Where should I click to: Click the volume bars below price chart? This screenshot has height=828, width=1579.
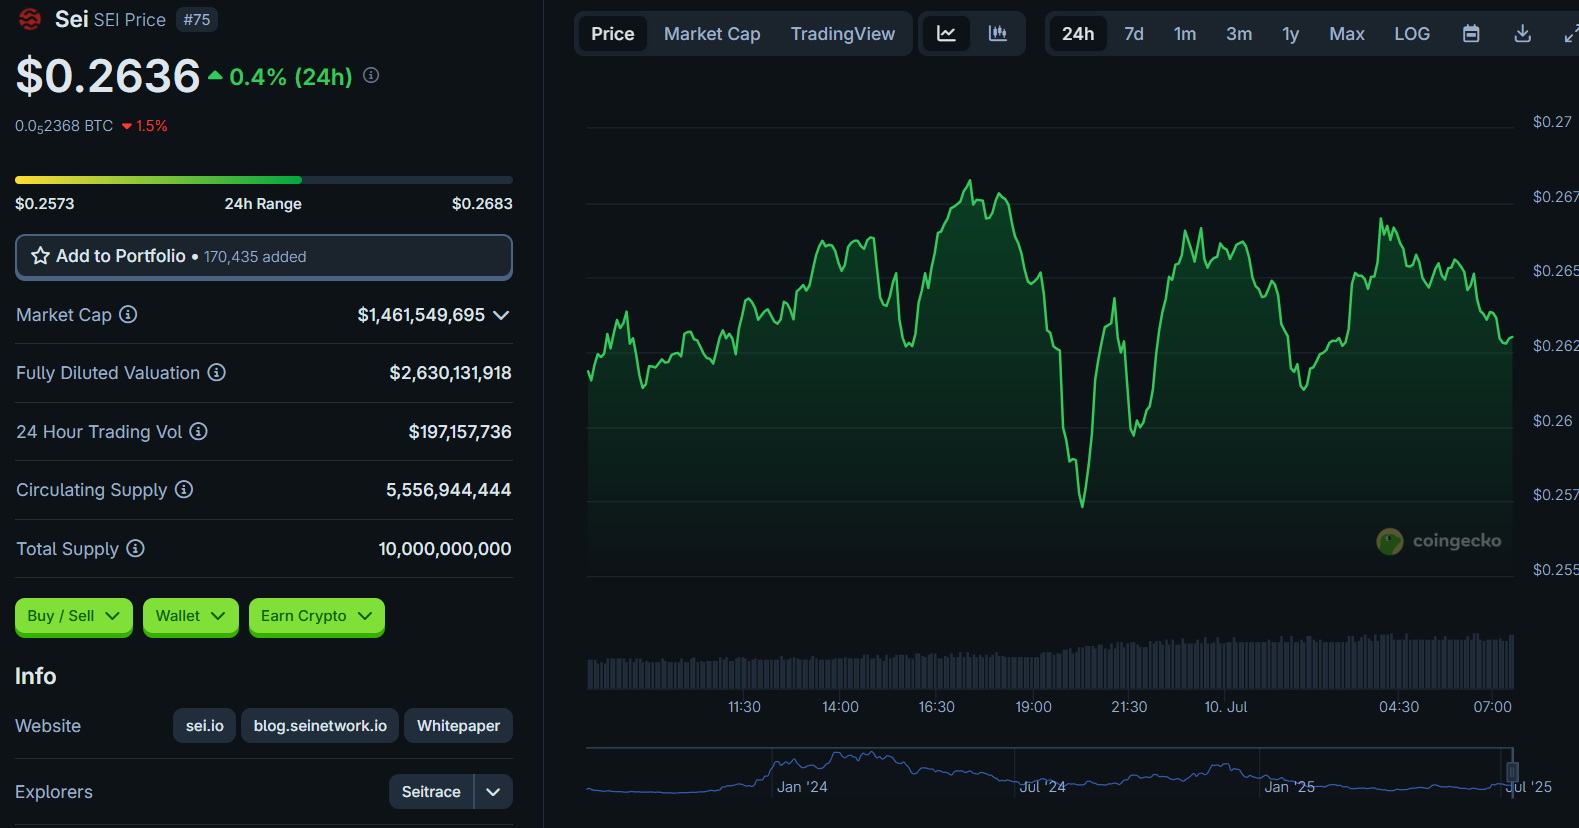tap(1050, 664)
